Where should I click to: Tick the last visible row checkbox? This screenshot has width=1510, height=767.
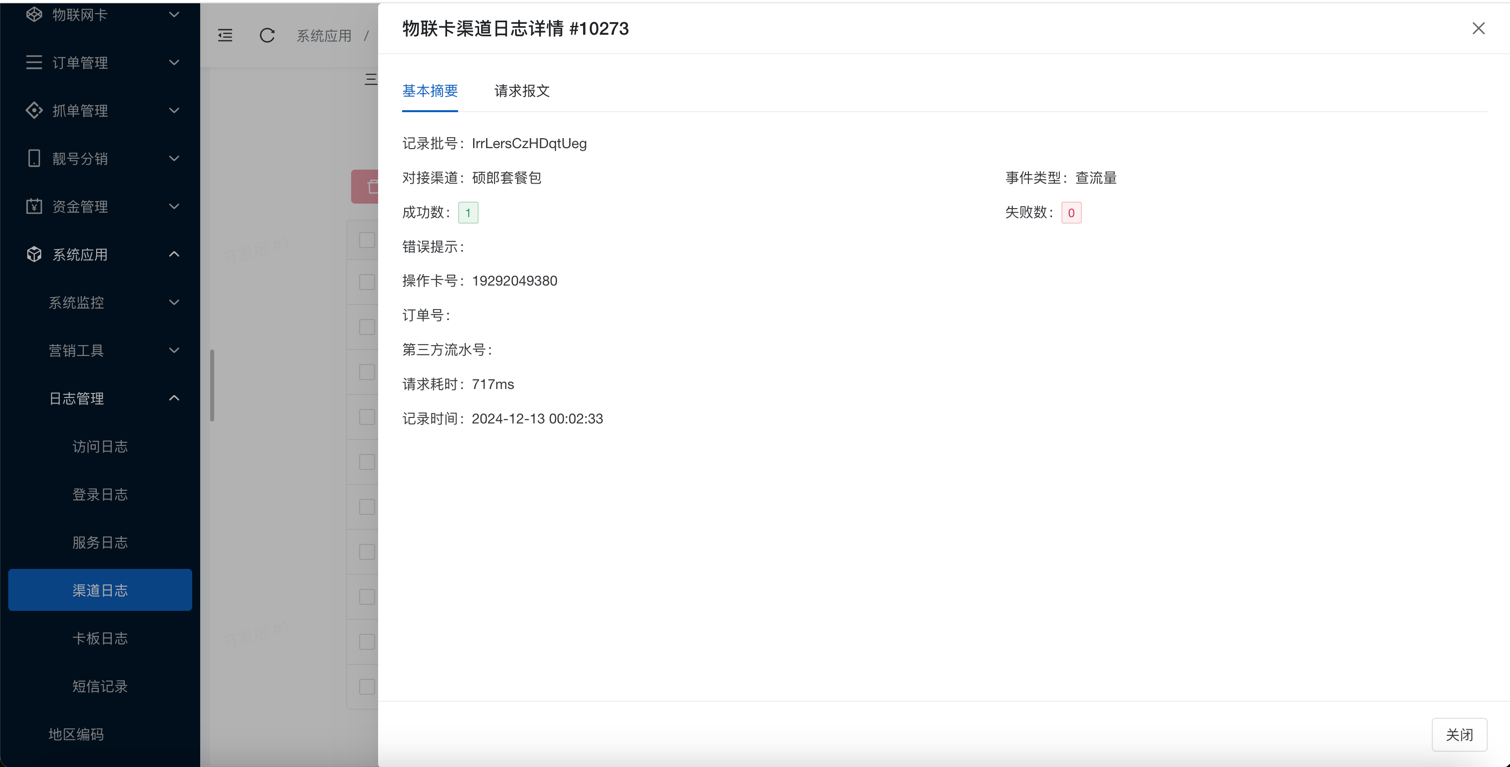[367, 687]
